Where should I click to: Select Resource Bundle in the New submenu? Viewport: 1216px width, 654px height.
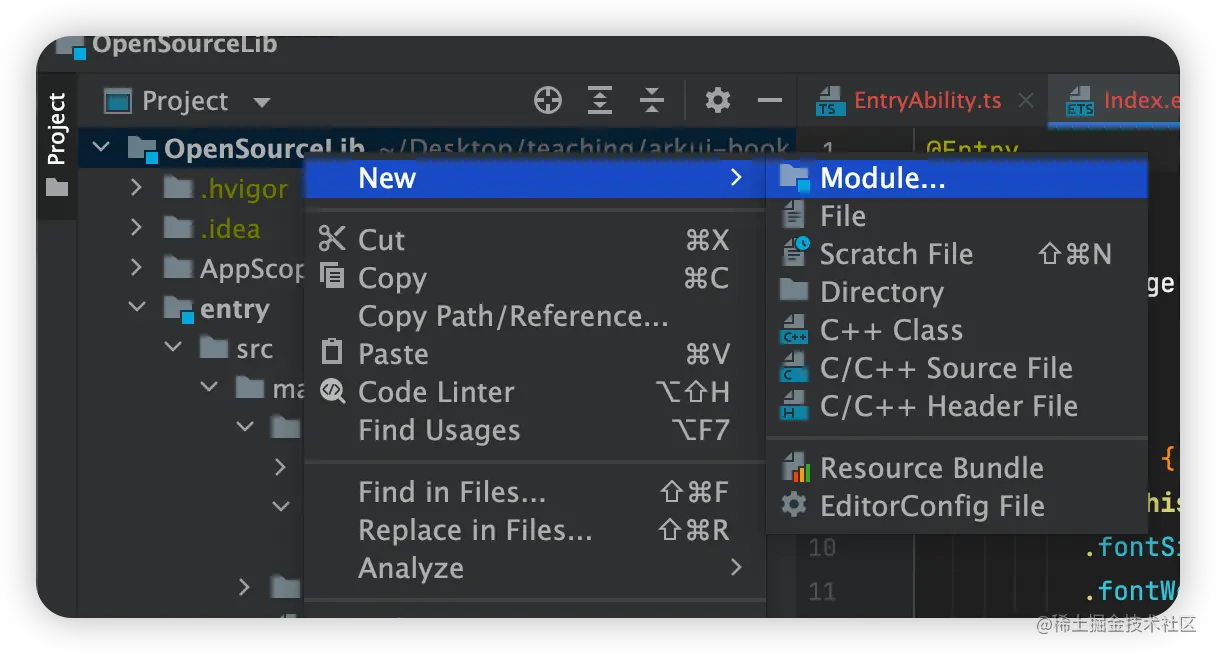[957, 468]
